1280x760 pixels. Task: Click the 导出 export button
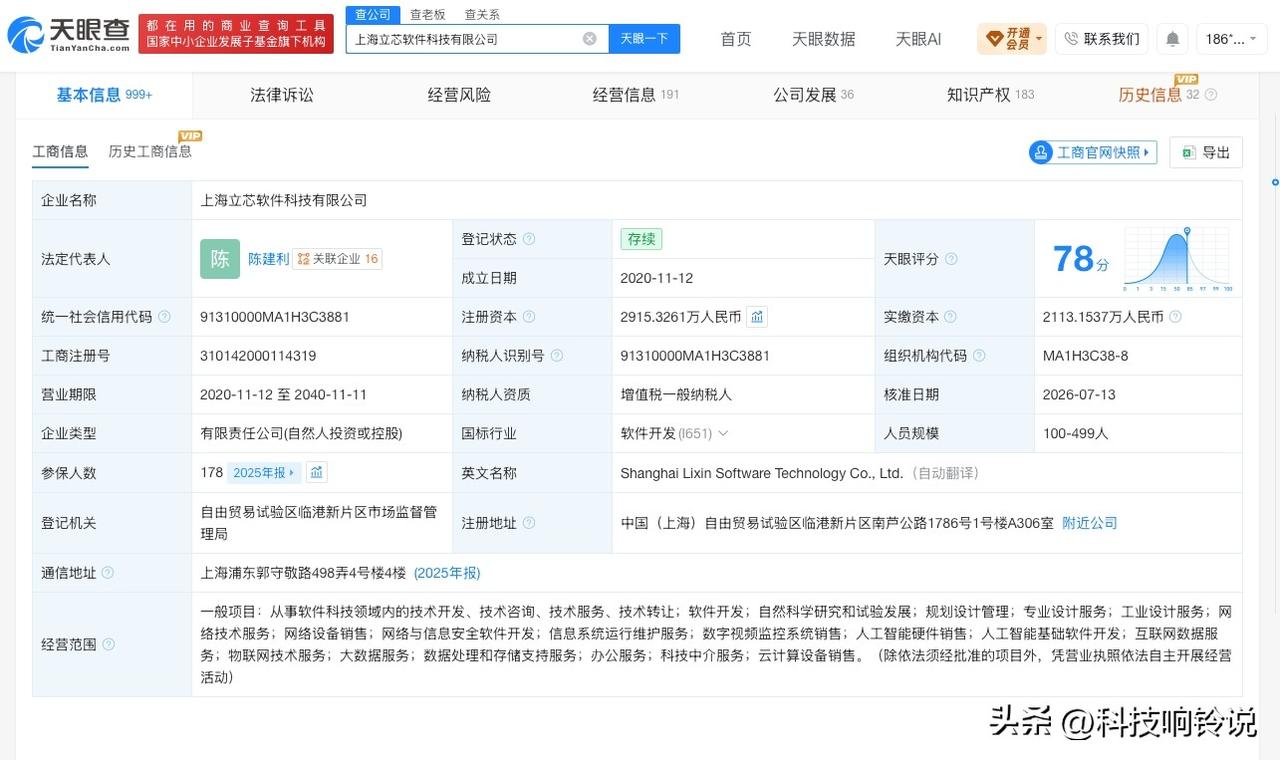coord(1206,152)
